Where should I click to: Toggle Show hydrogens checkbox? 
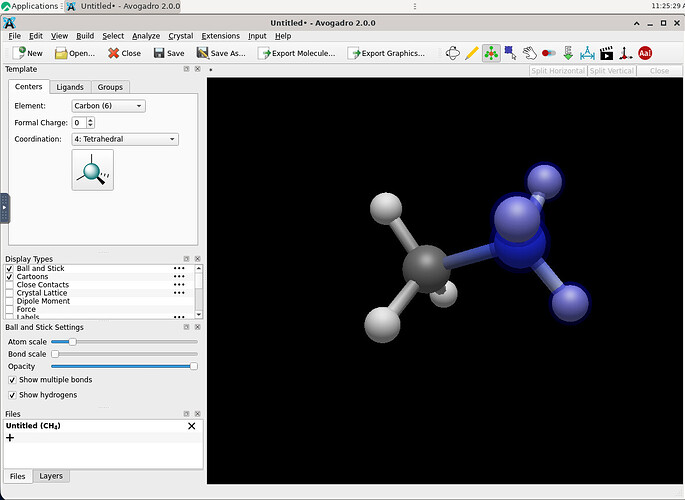point(12,395)
